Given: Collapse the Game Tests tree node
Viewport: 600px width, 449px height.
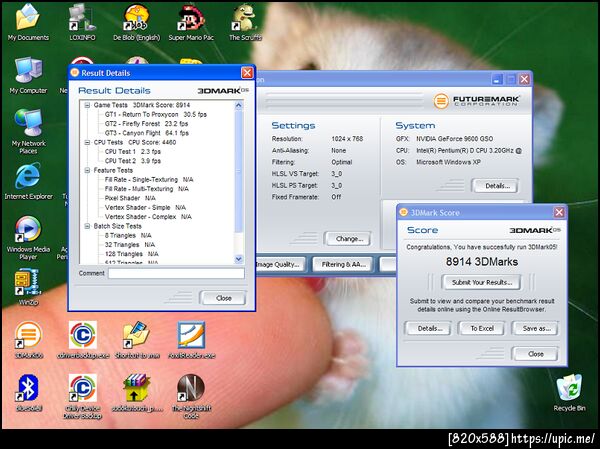Looking at the screenshot, I should tap(88, 105).
